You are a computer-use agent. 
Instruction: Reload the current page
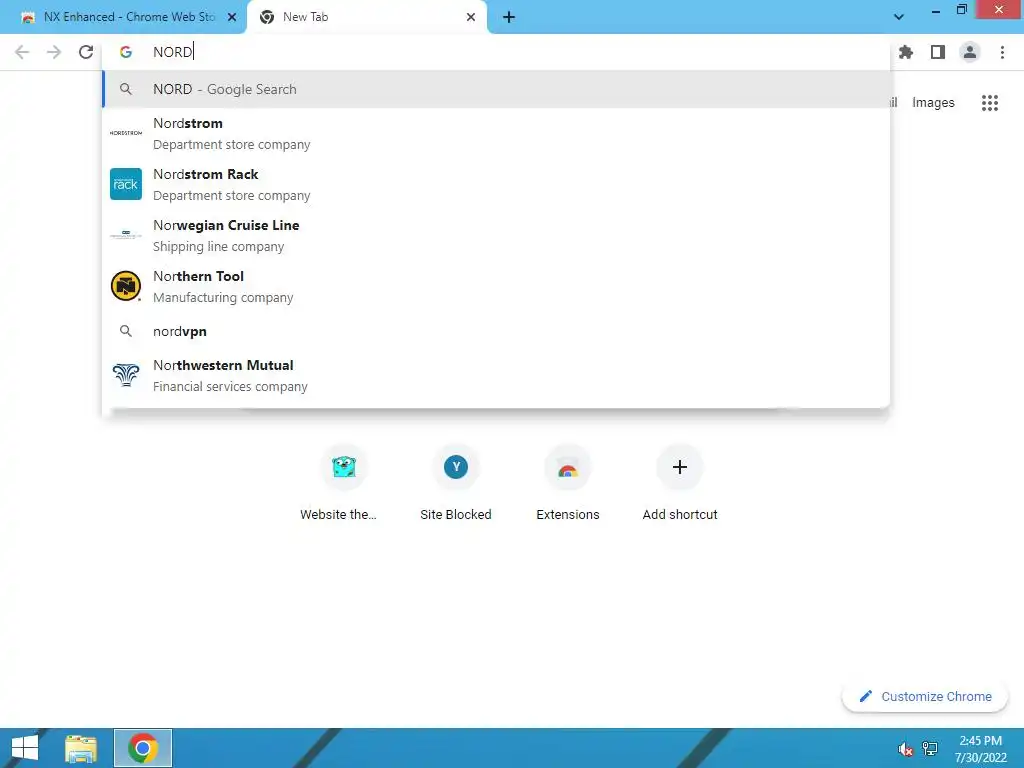86,52
